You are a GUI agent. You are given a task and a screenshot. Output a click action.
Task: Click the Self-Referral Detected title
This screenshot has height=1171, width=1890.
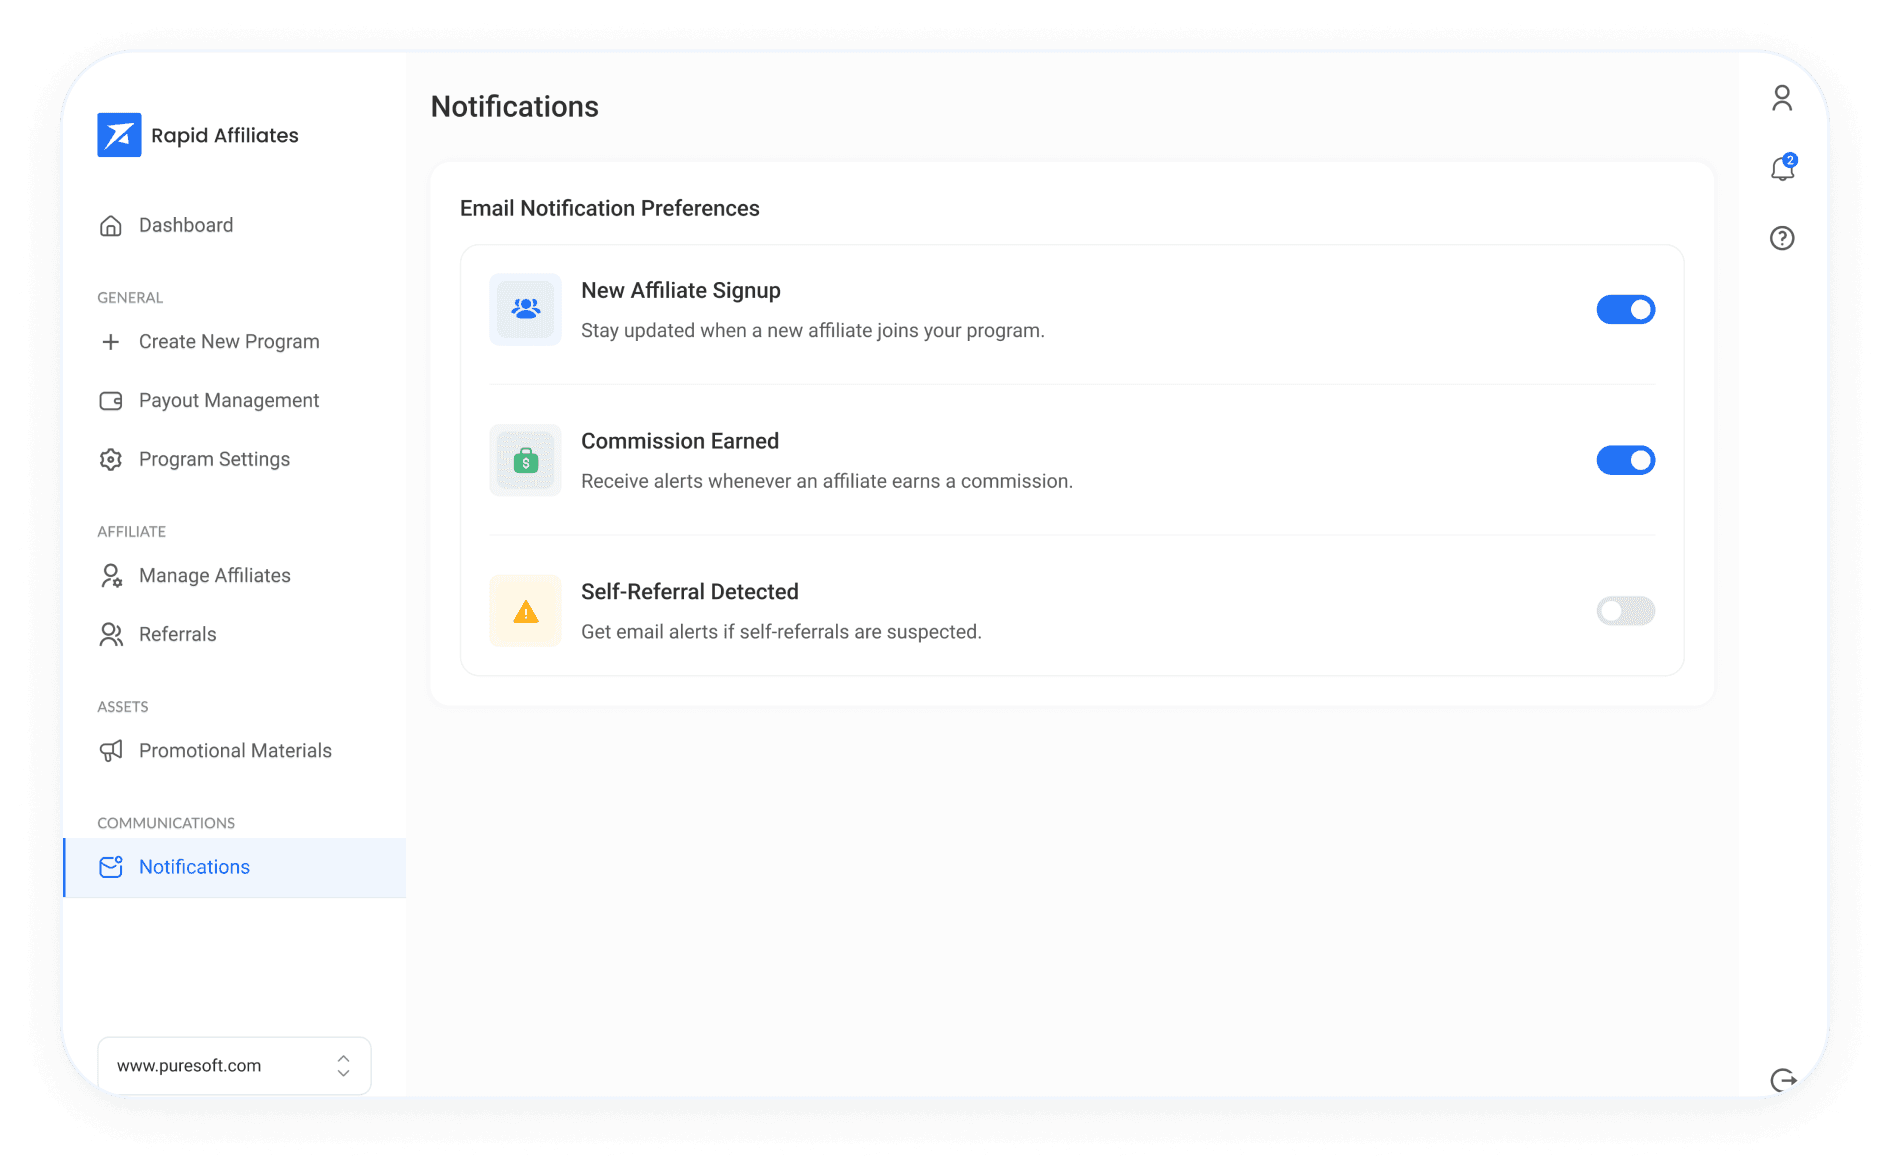pos(690,592)
